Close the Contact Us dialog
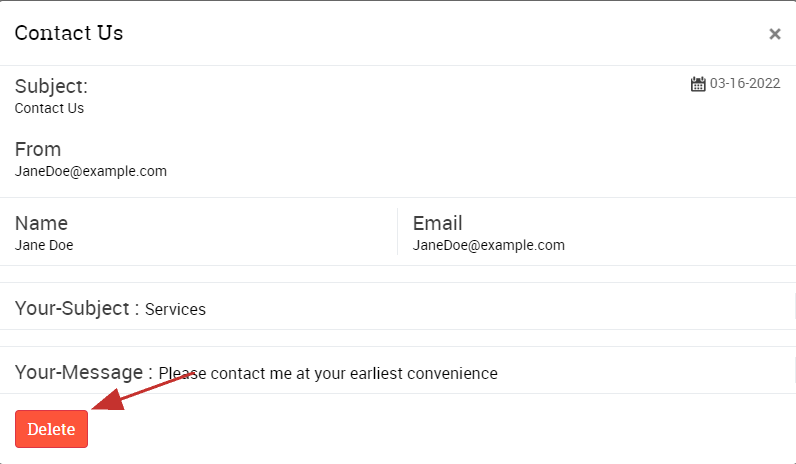Screen dimensions: 796x464 (x=775, y=34)
